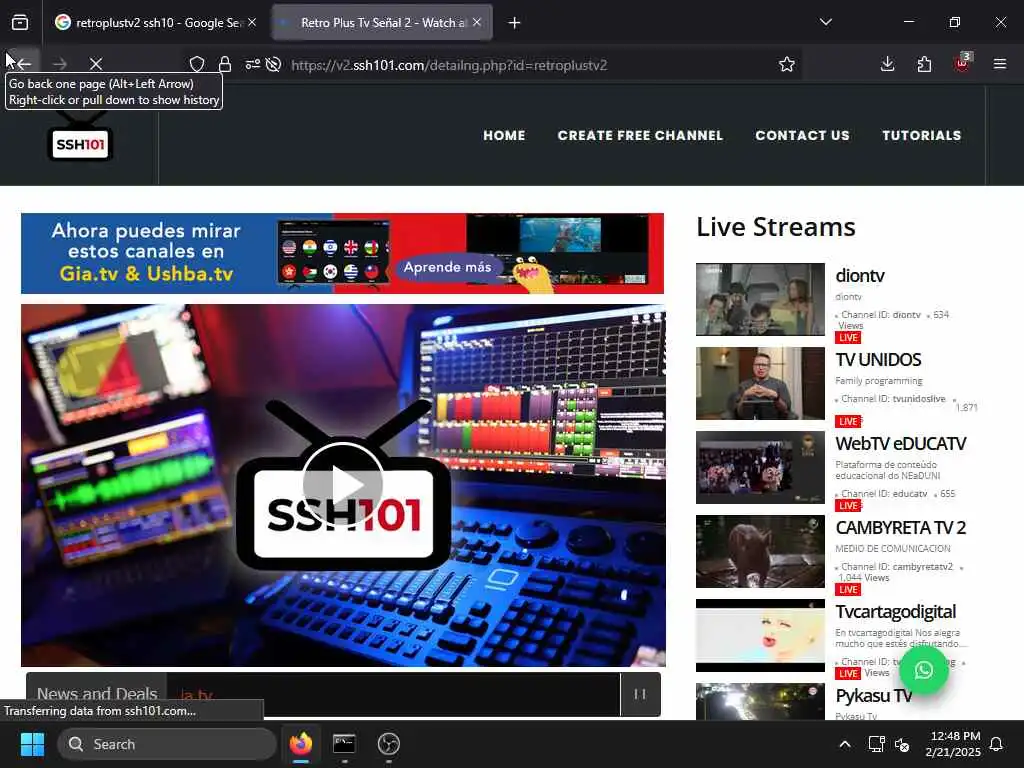Screen dimensions: 1024x768
Task: Open the Firefox application hamburger menu
Action: pos(1000,64)
